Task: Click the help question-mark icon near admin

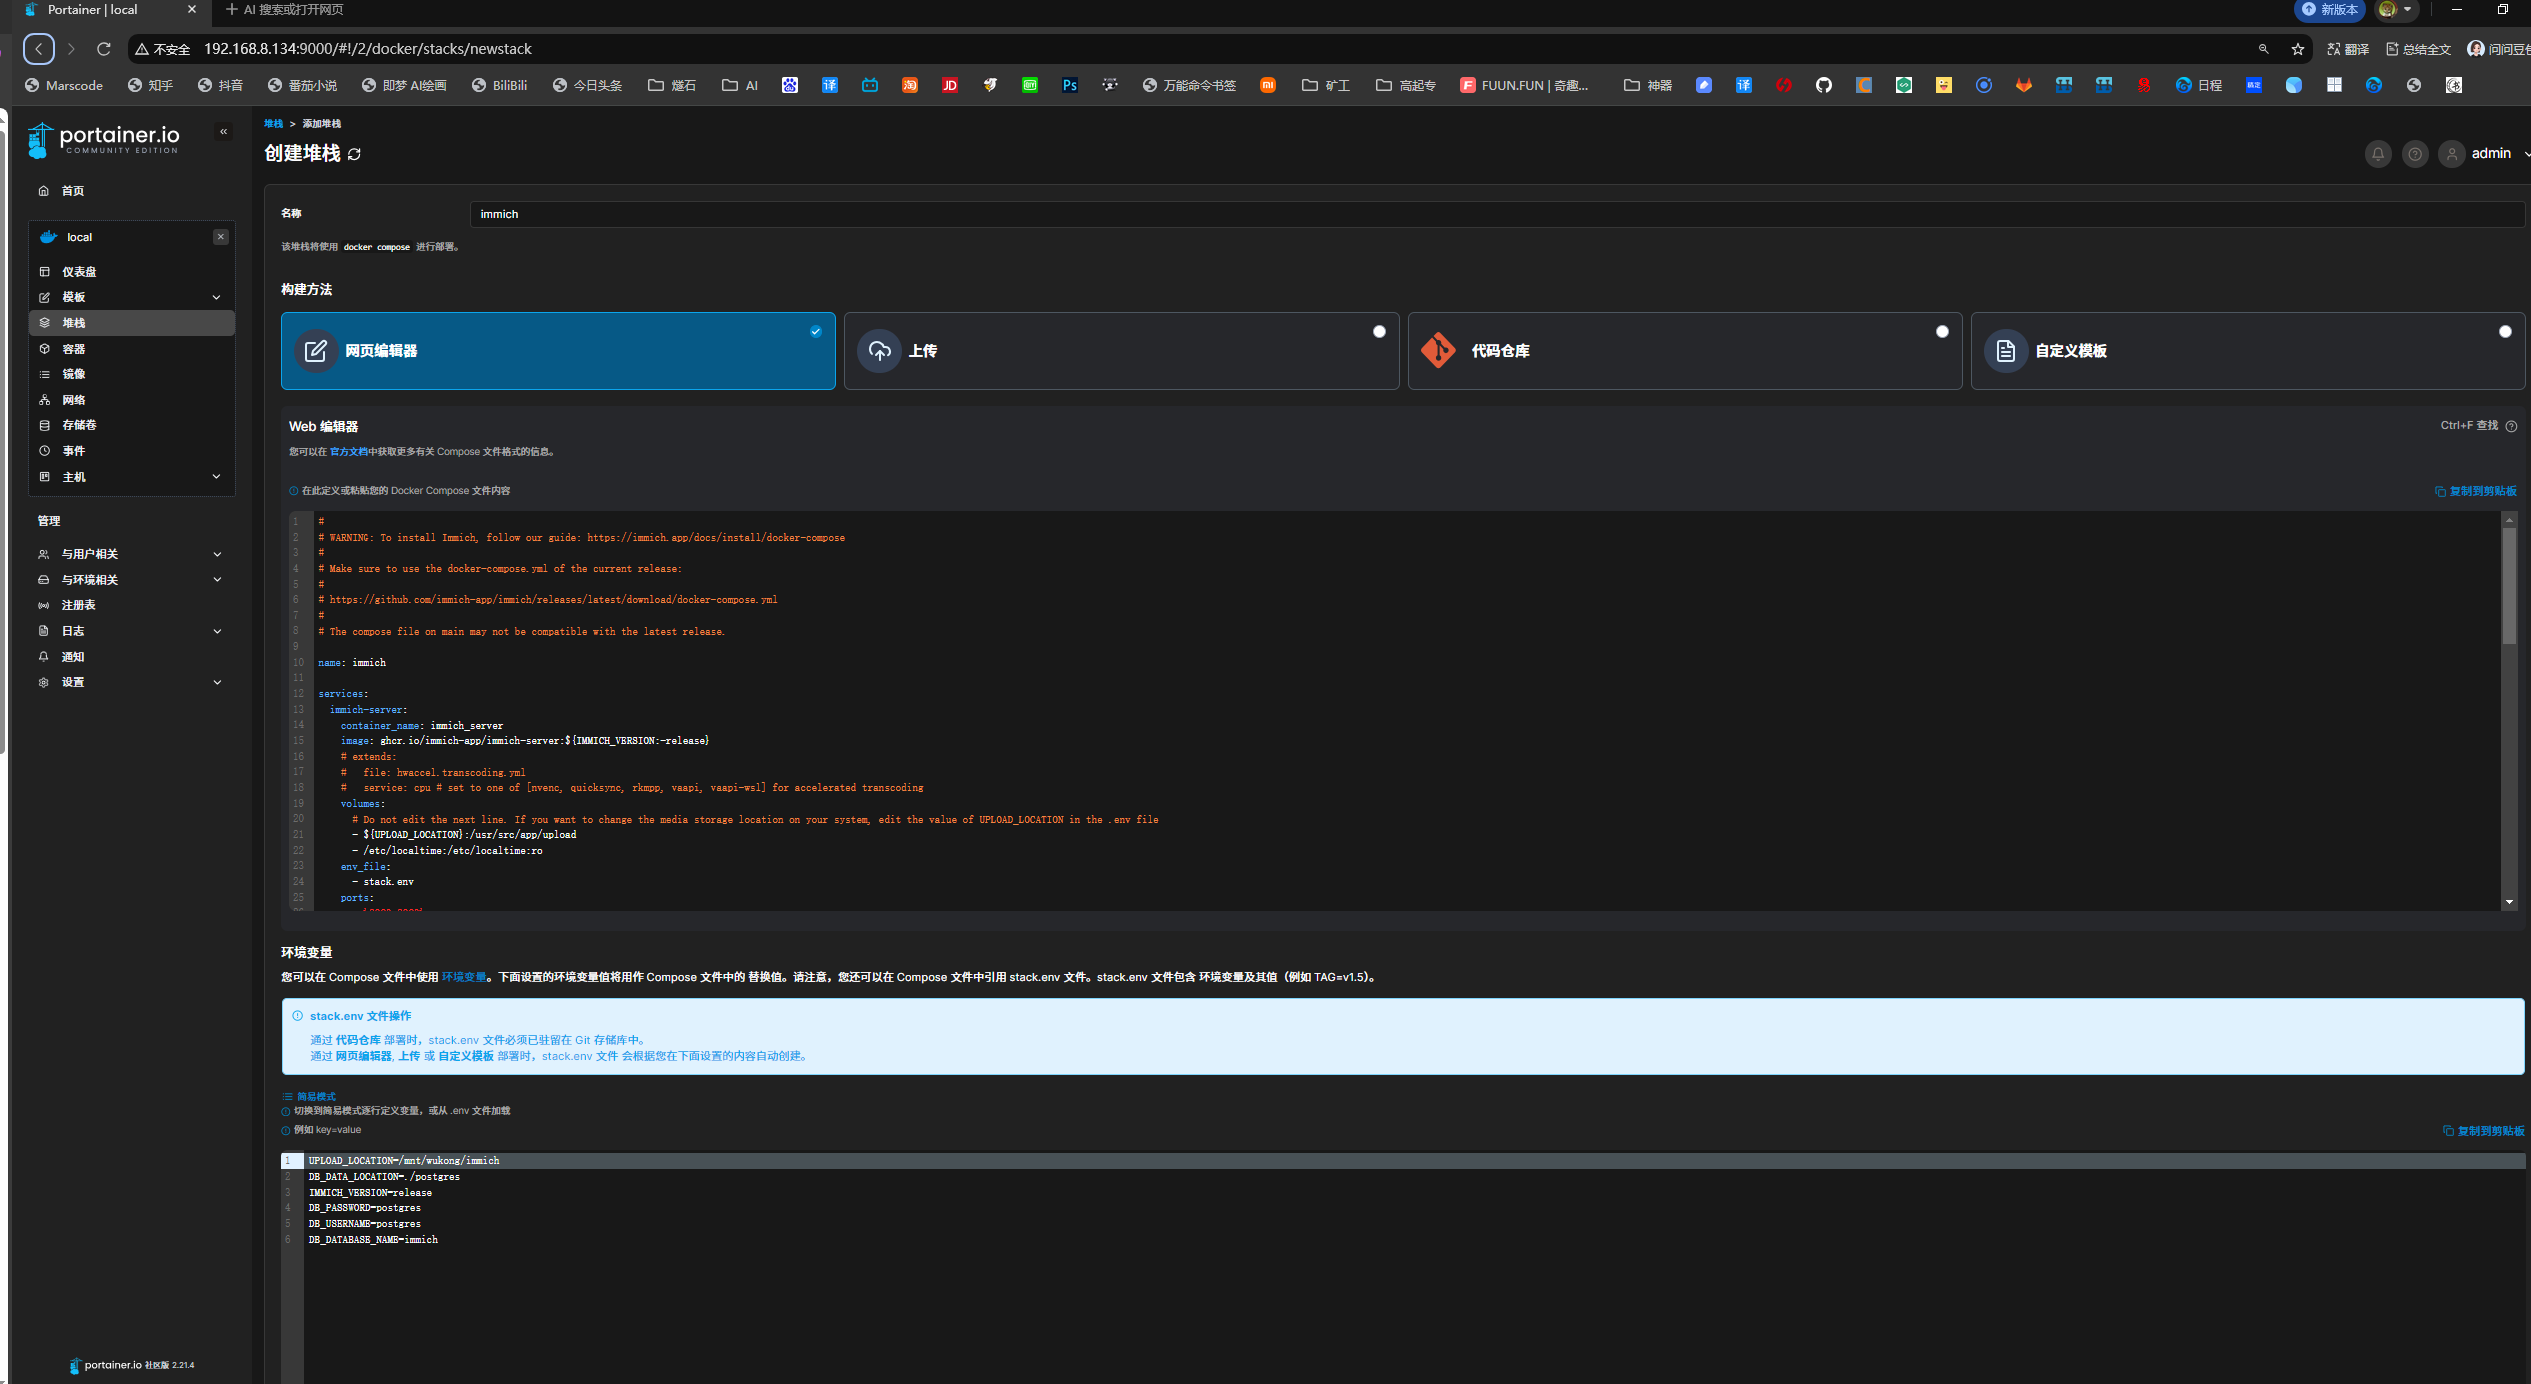Action: click(x=2414, y=154)
